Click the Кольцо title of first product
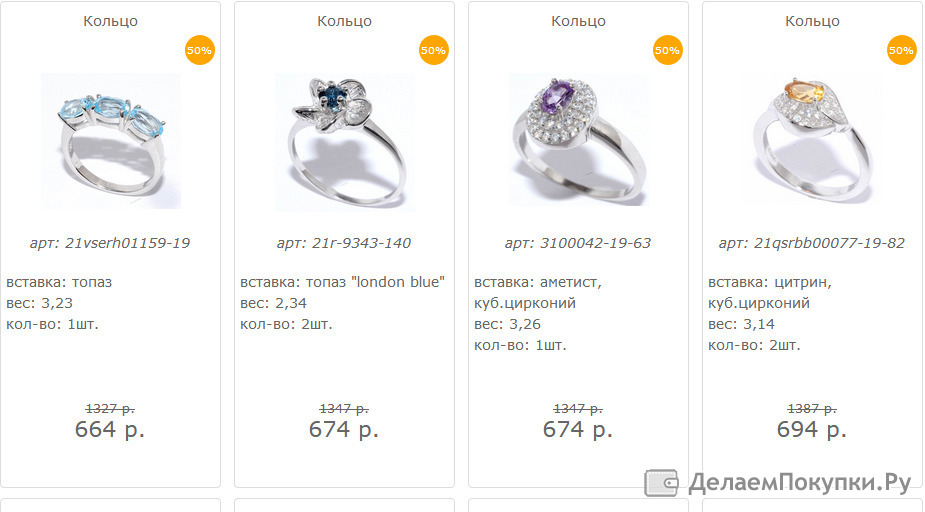This screenshot has height=512, width=925. click(110, 21)
